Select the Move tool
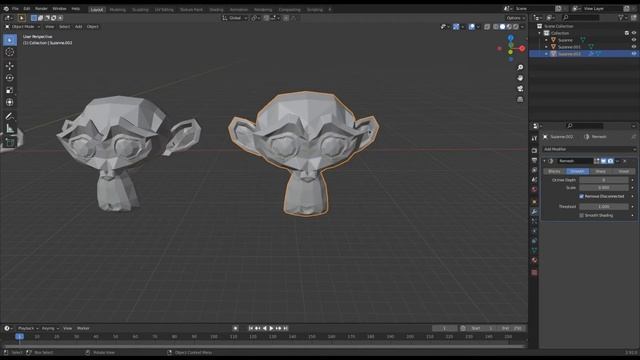 (x=10, y=66)
